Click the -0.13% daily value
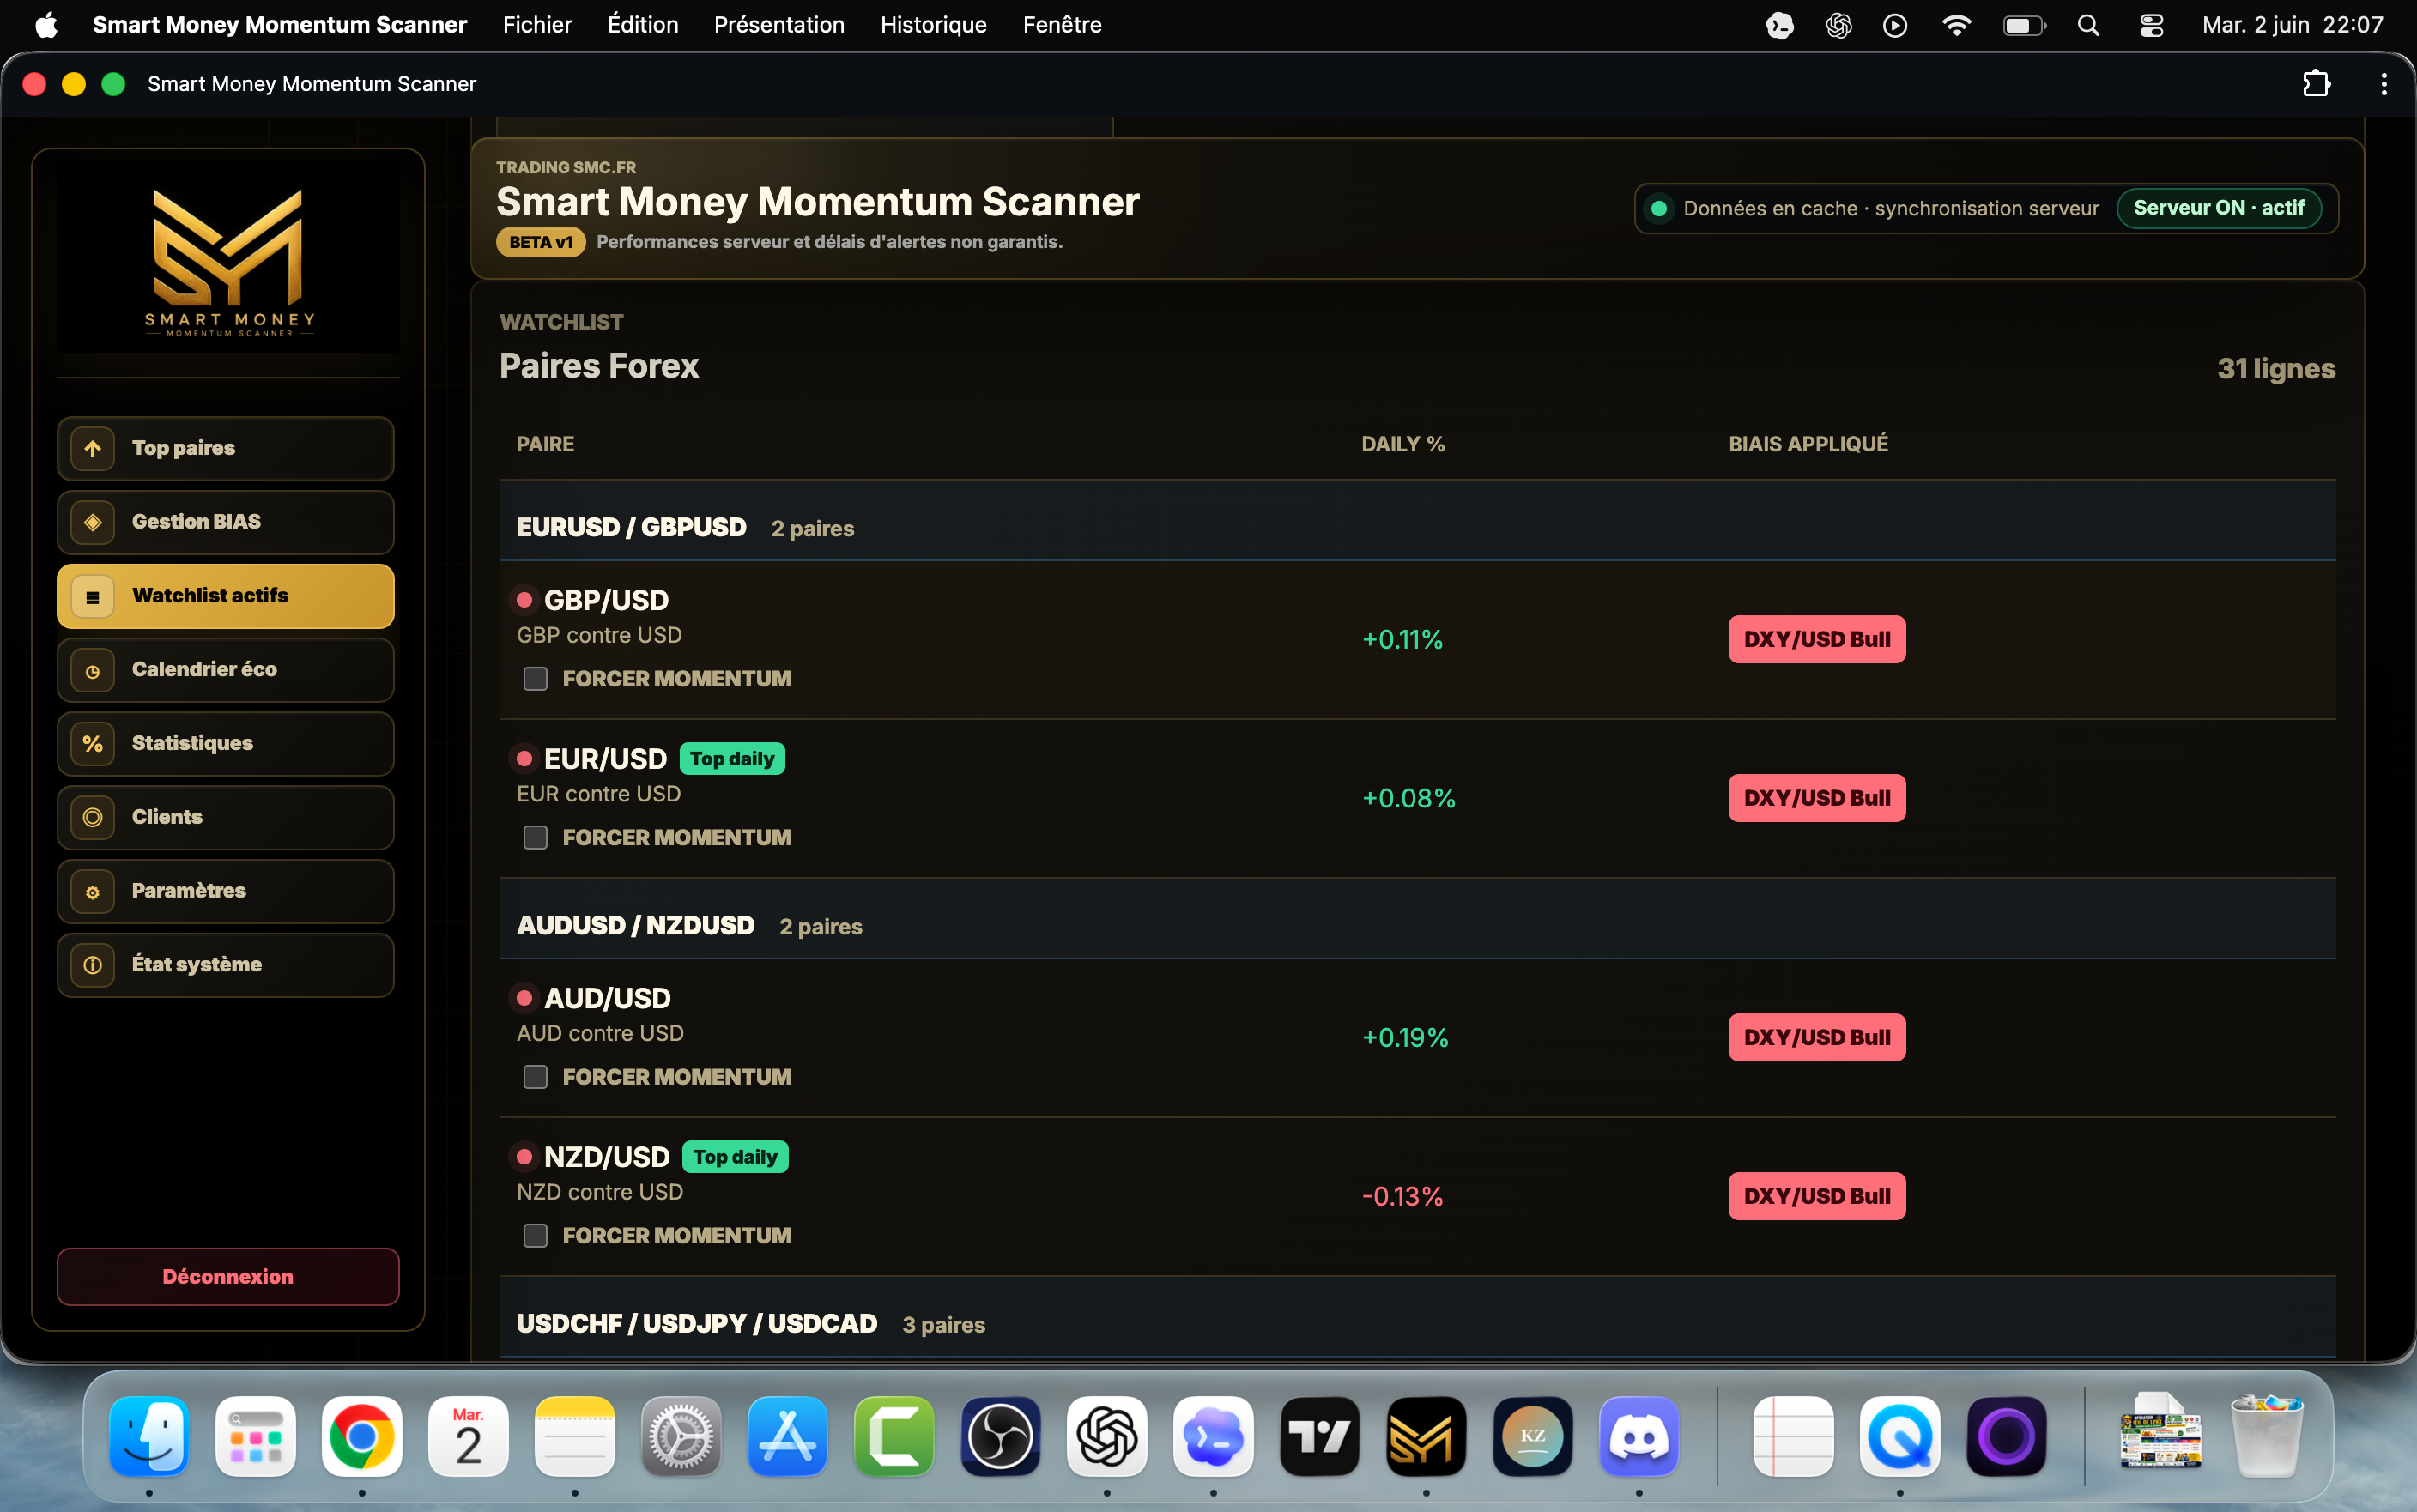The height and width of the screenshot is (1512, 2417). [1402, 1197]
